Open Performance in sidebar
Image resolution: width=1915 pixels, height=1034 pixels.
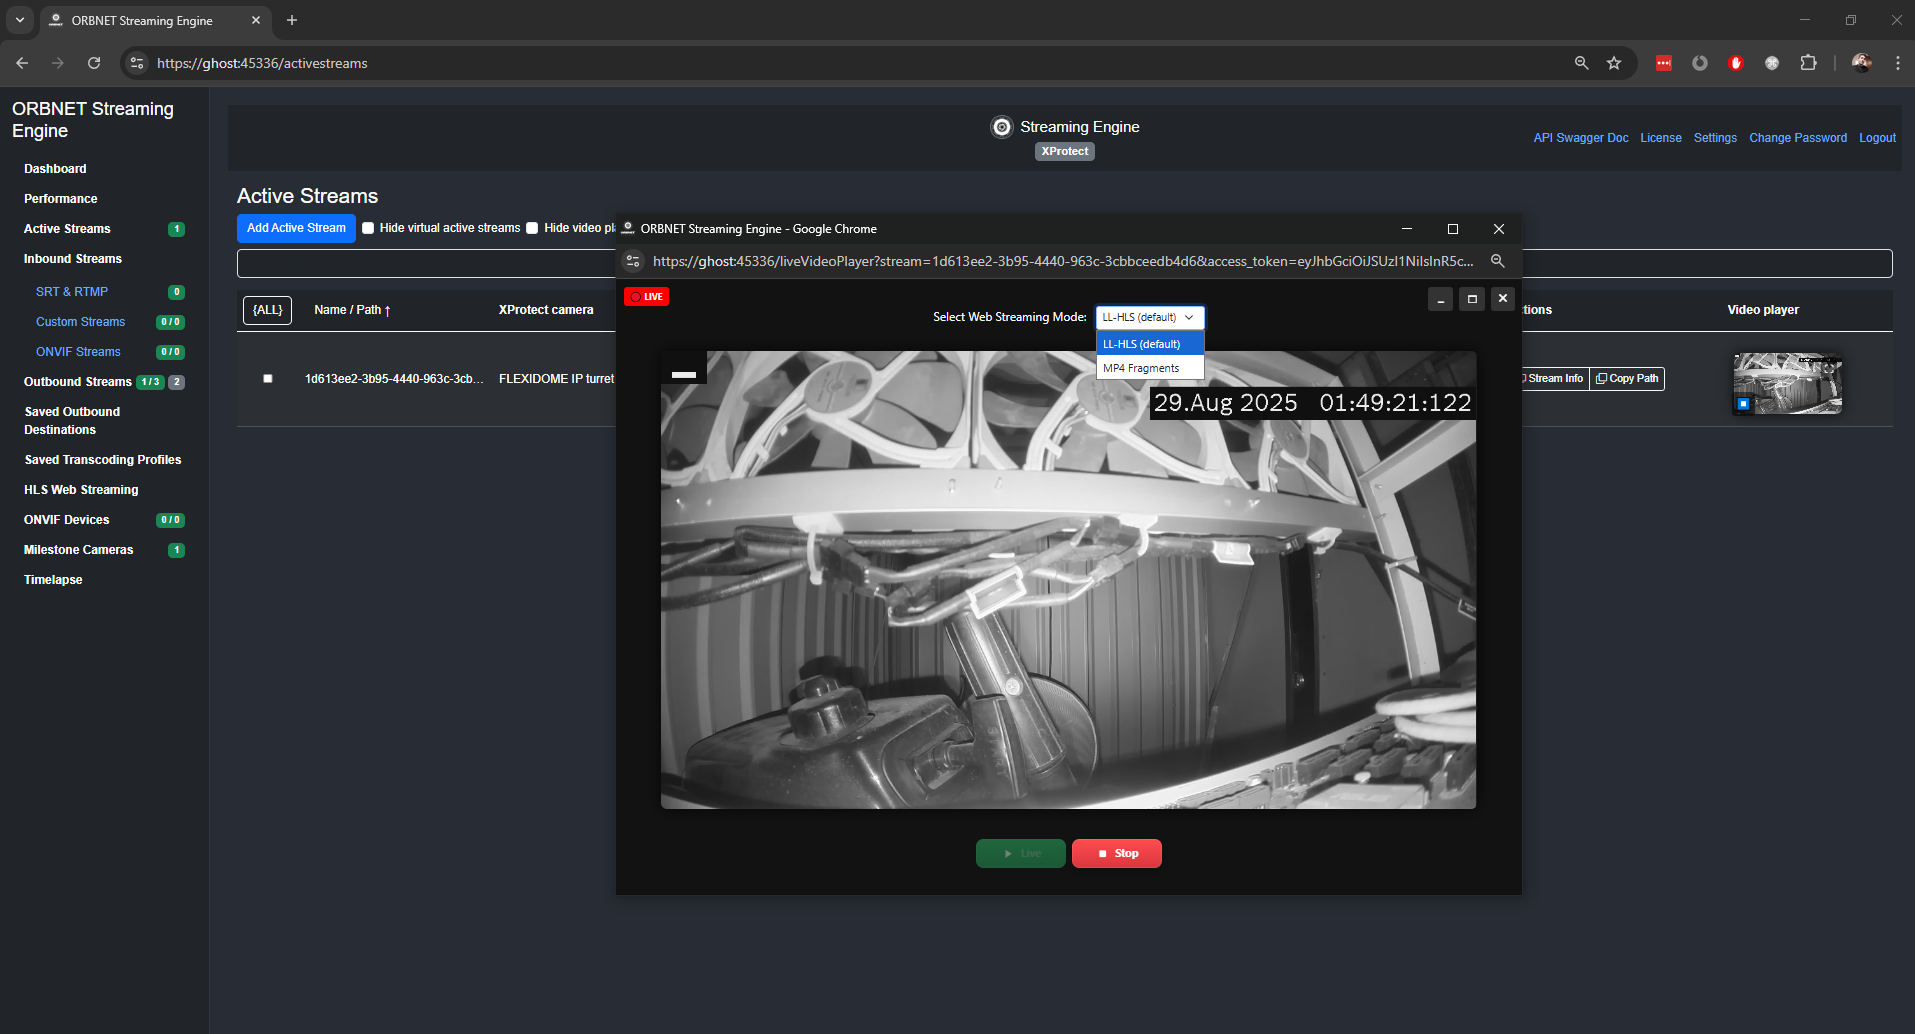(60, 199)
